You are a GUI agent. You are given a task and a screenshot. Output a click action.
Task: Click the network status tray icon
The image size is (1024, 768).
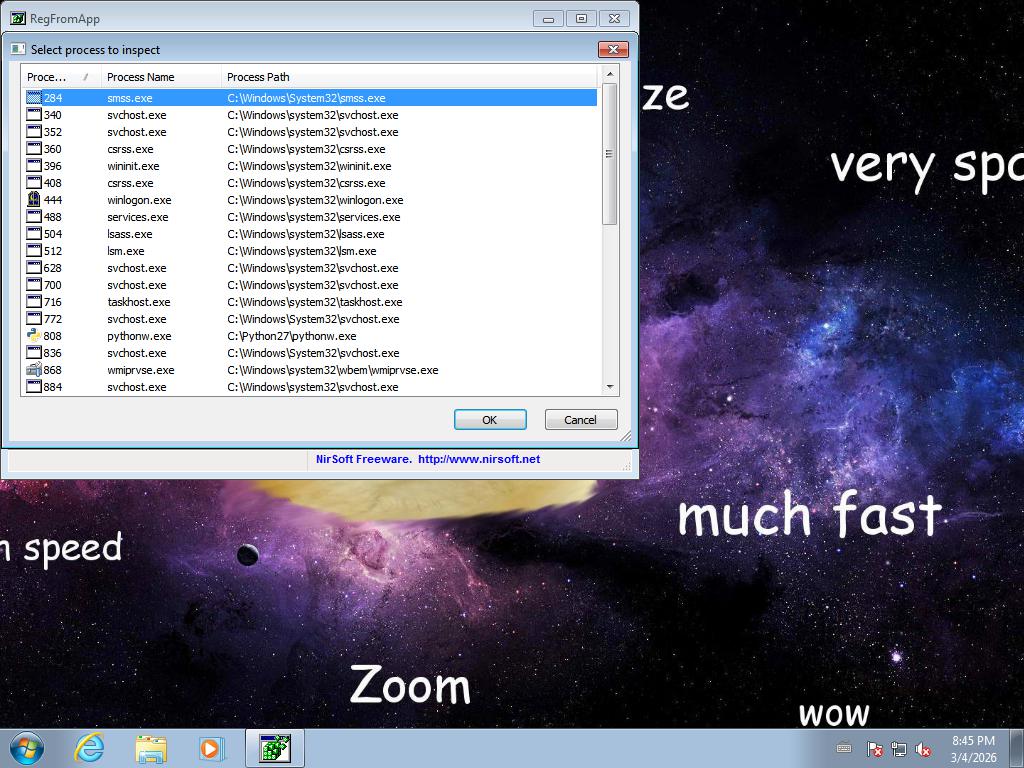tap(899, 749)
